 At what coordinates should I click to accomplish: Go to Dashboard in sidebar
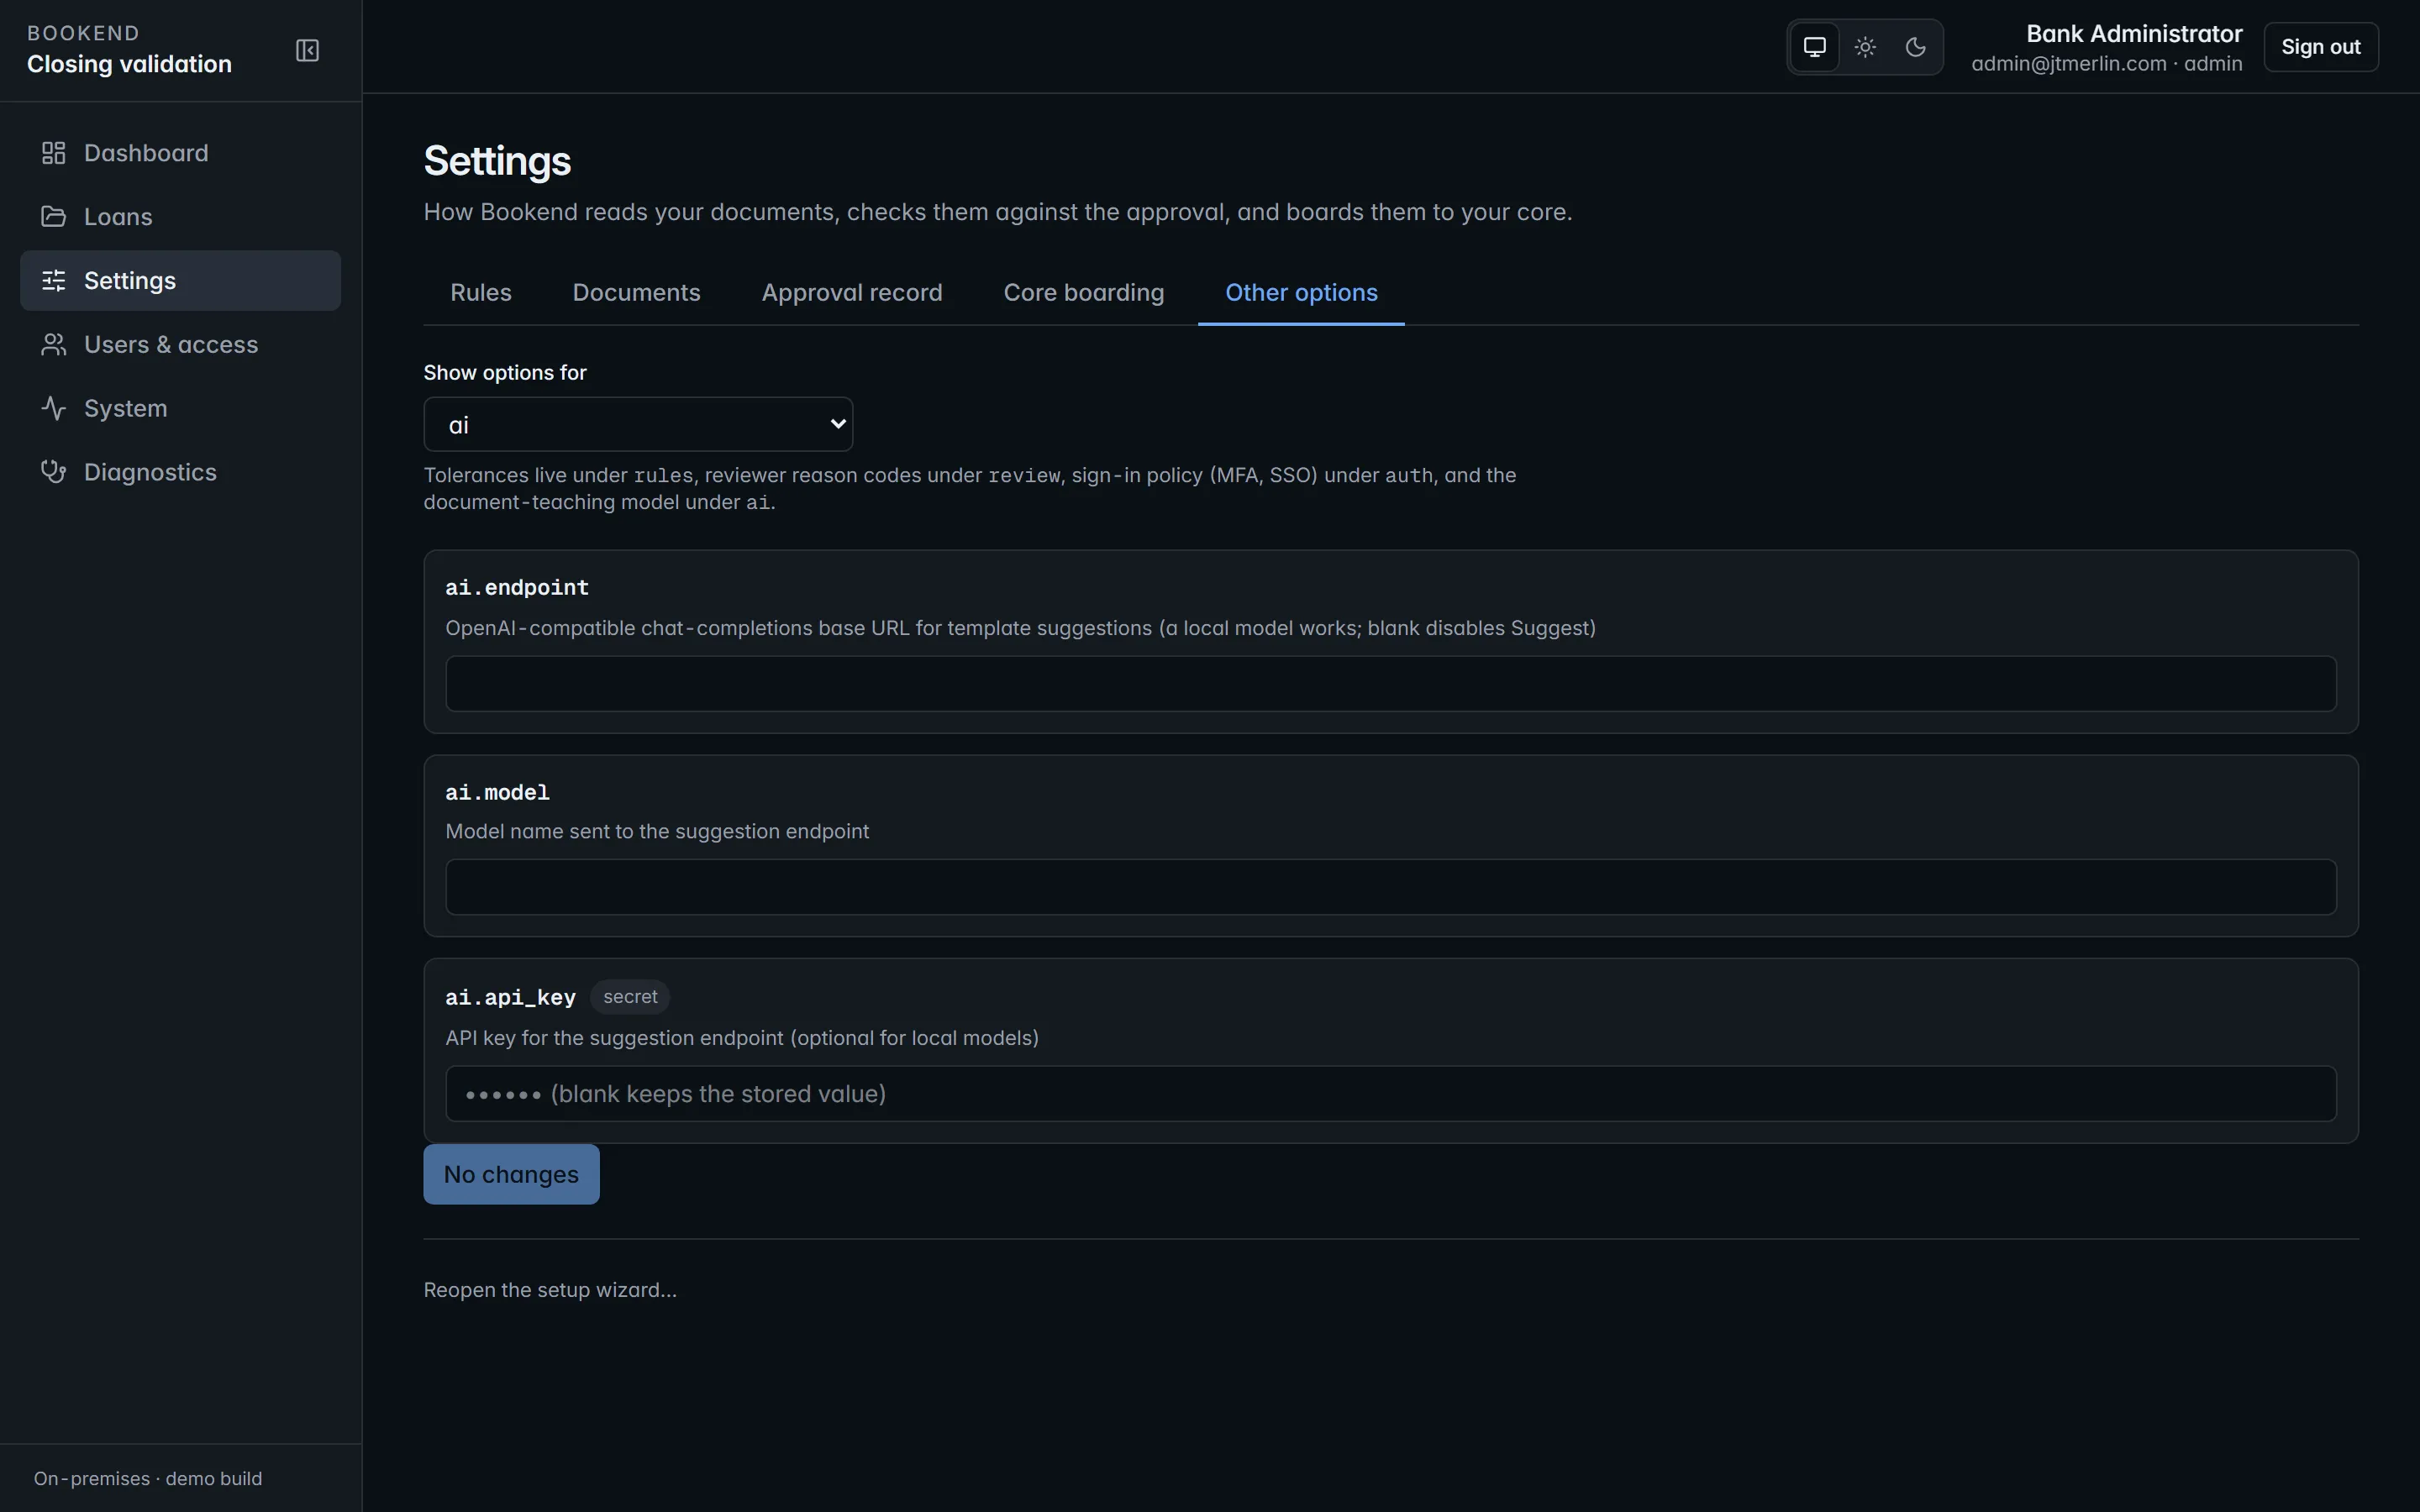(180, 153)
